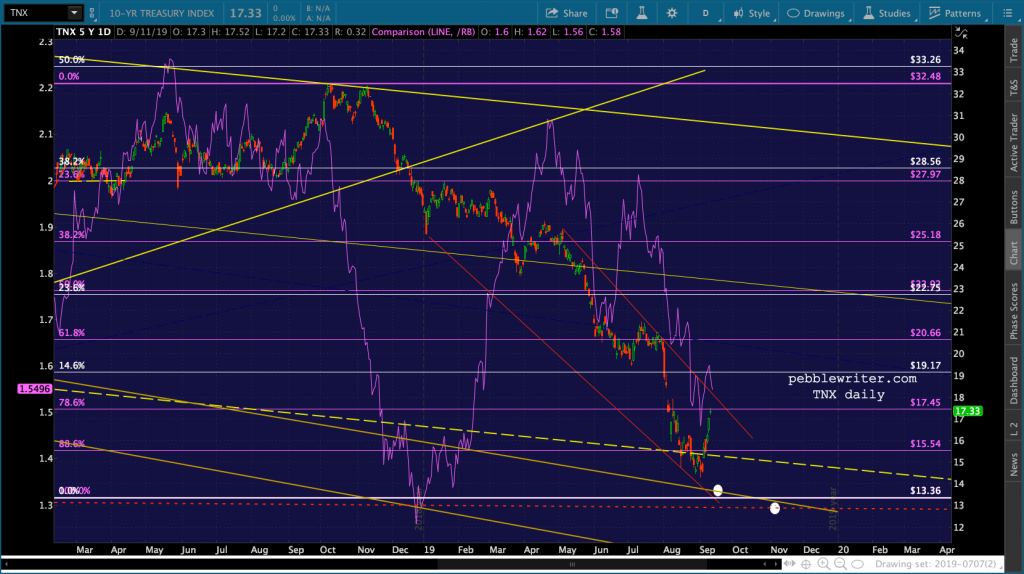Click the Share button in the toolbar
Image resolution: width=1024 pixels, height=574 pixels.
pyautogui.click(x=567, y=13)
